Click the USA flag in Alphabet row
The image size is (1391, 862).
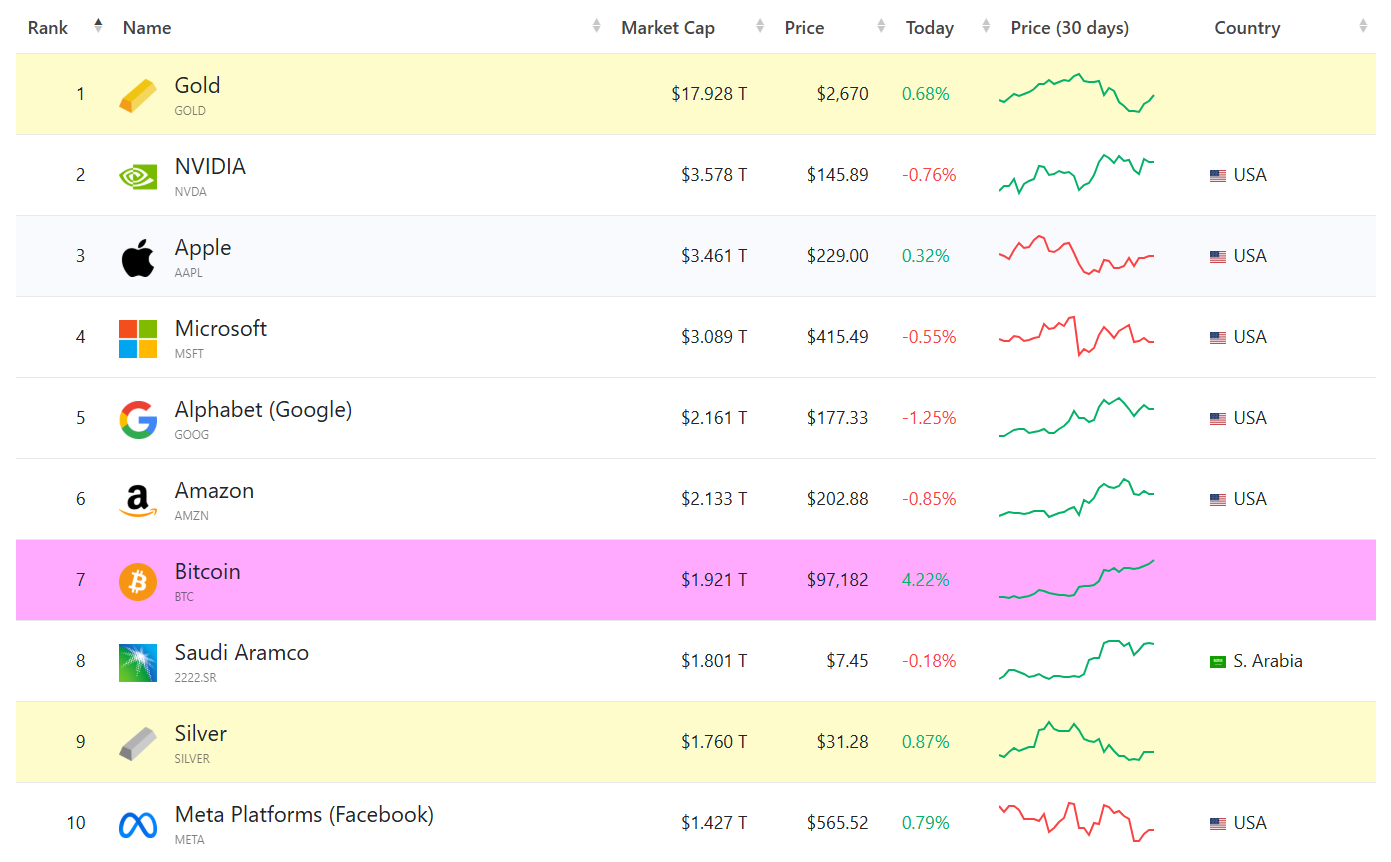pyautogui.click(x=1218, y=419)
